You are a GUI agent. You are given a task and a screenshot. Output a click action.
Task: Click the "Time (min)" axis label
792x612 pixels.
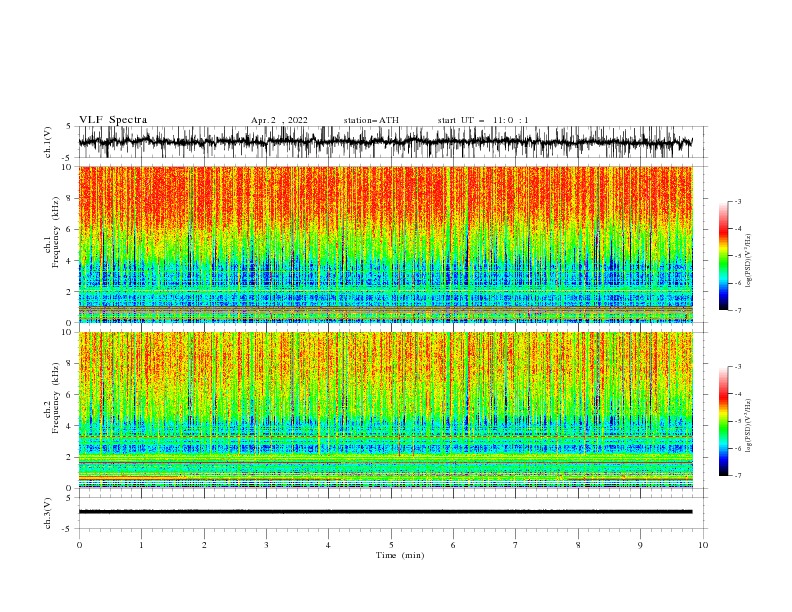[400, 555]
